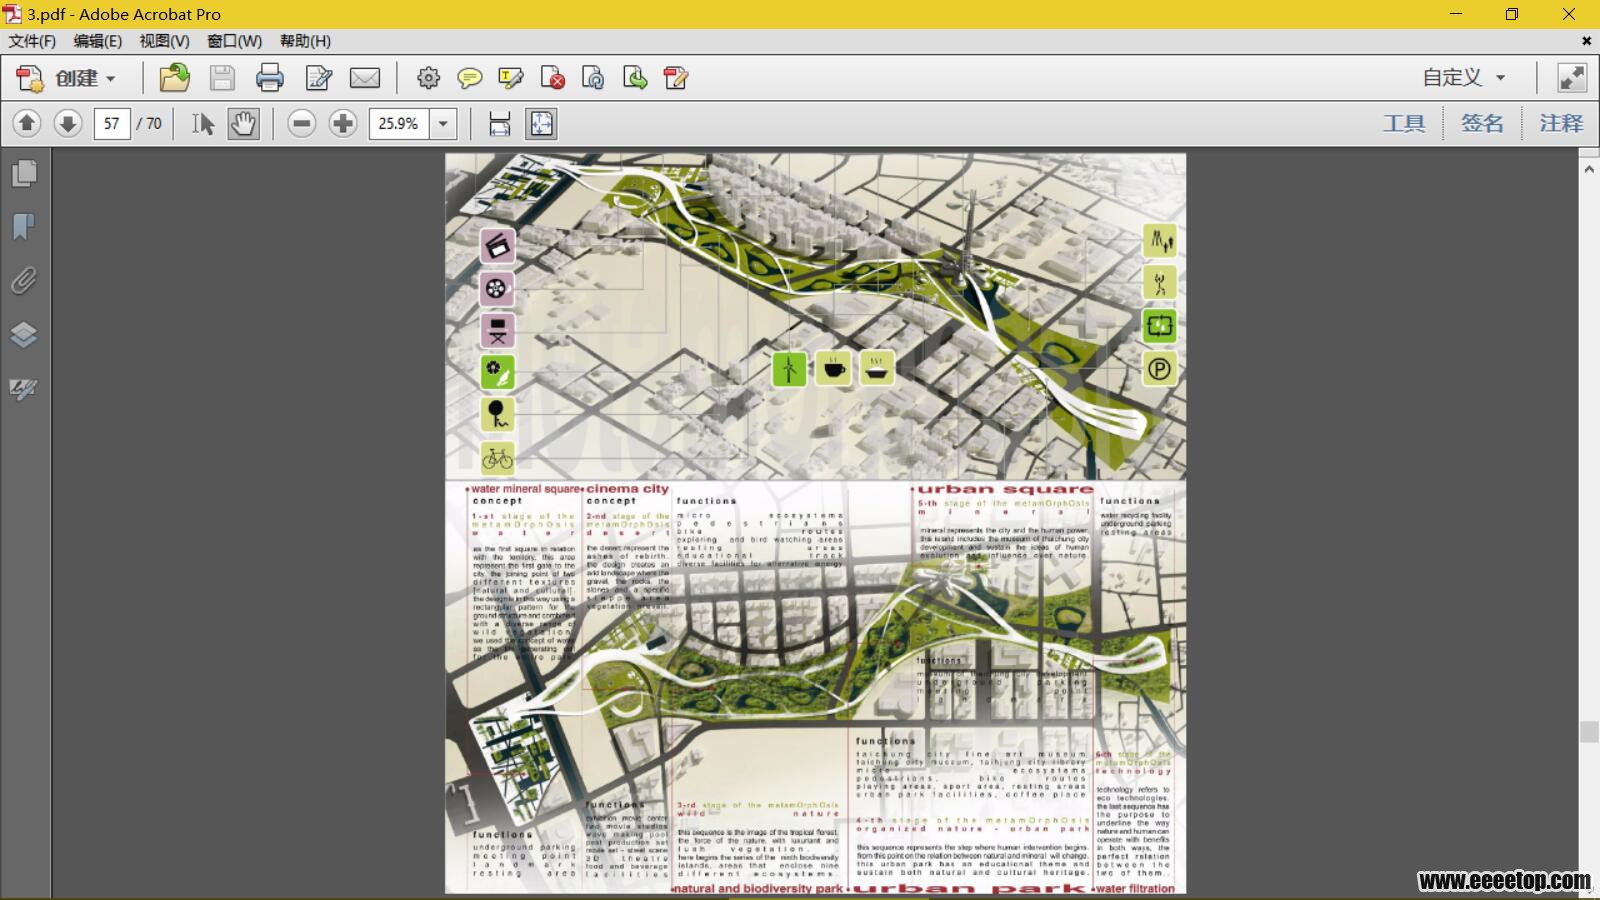The image size is (1600, 900).
Task: Add a sticky note comment
Action: point(469,78)
